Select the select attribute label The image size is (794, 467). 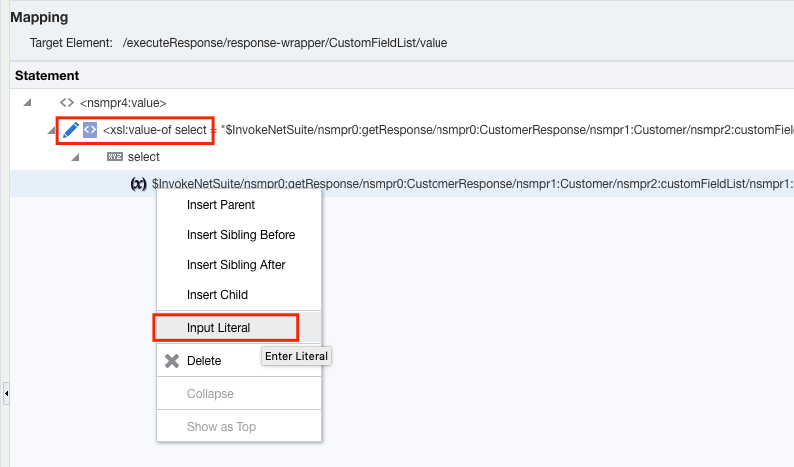click(143, 157)
